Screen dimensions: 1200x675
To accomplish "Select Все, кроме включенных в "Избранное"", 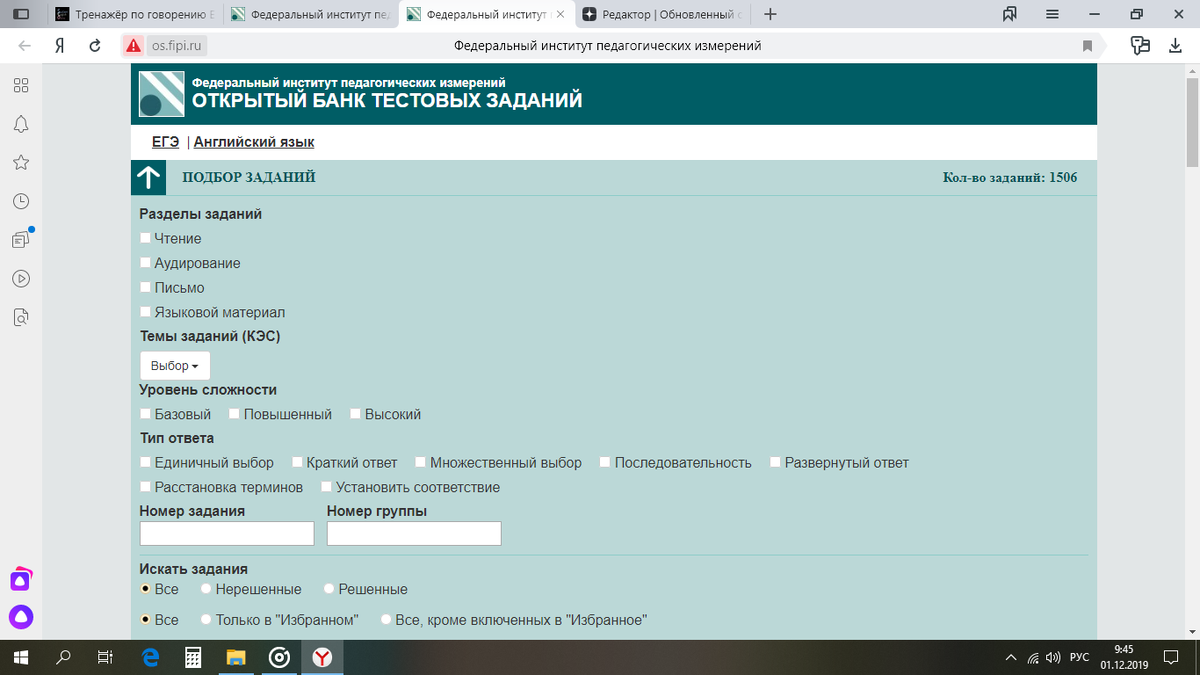I will [x=385, y=620].
